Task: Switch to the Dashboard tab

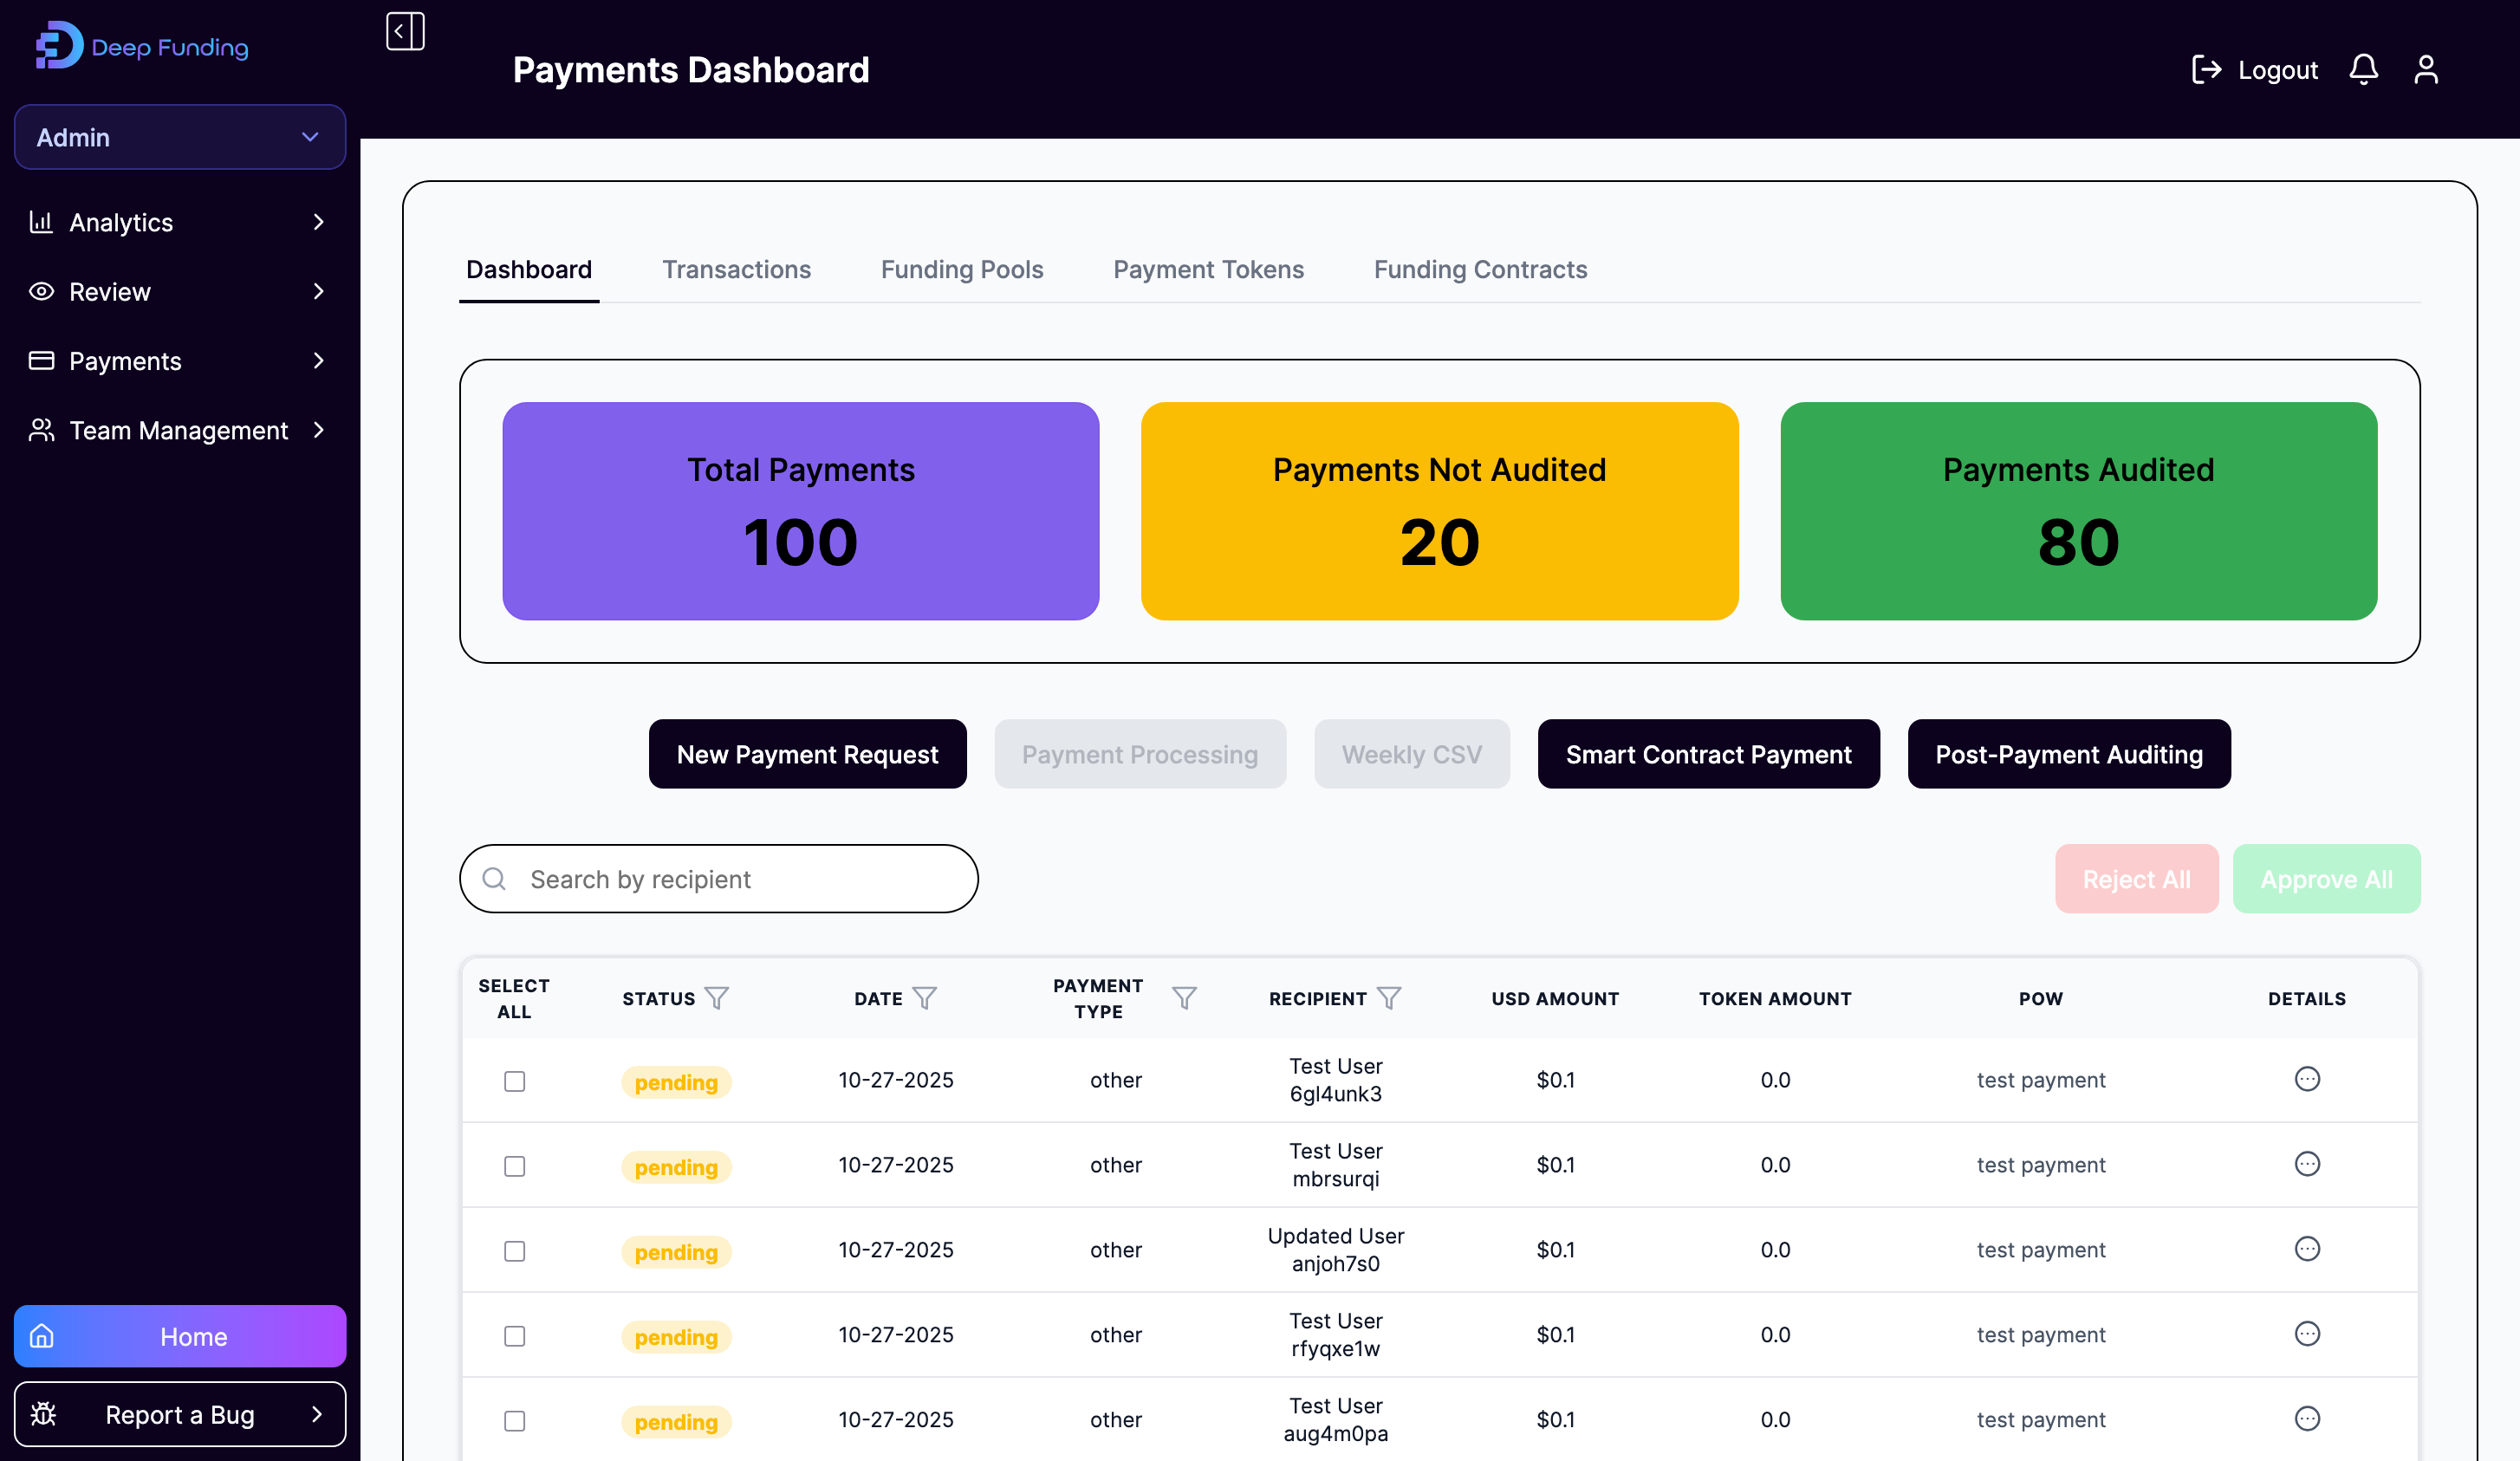Action: pos(529,269)
